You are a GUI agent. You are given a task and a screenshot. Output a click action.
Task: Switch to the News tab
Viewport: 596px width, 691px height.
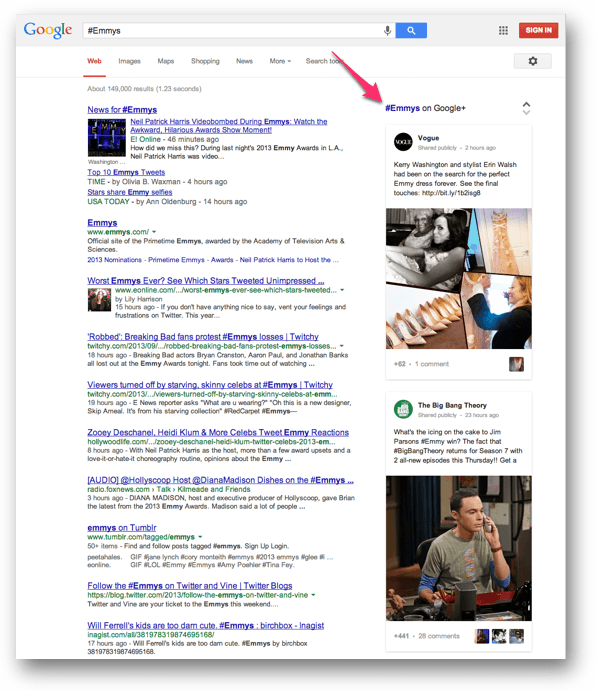point(244,61)
